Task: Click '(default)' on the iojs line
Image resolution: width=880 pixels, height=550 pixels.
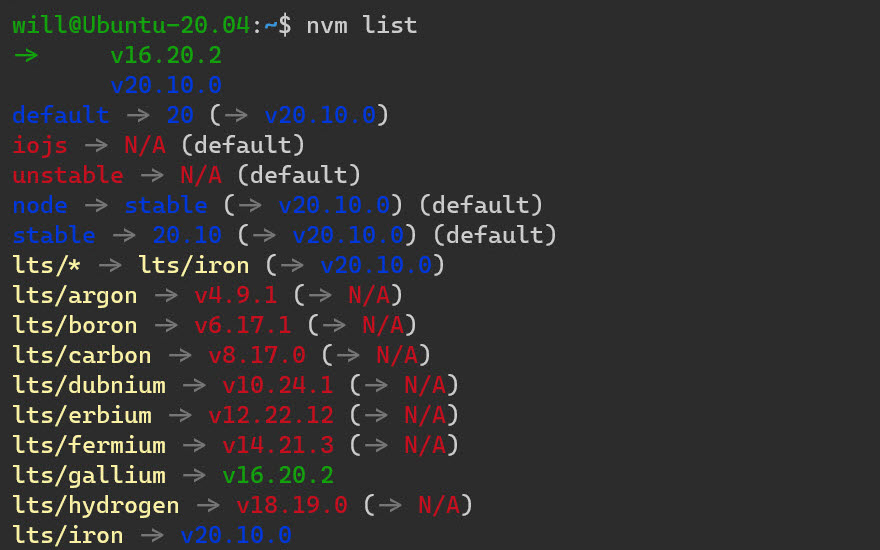Action: pos(243,145)
